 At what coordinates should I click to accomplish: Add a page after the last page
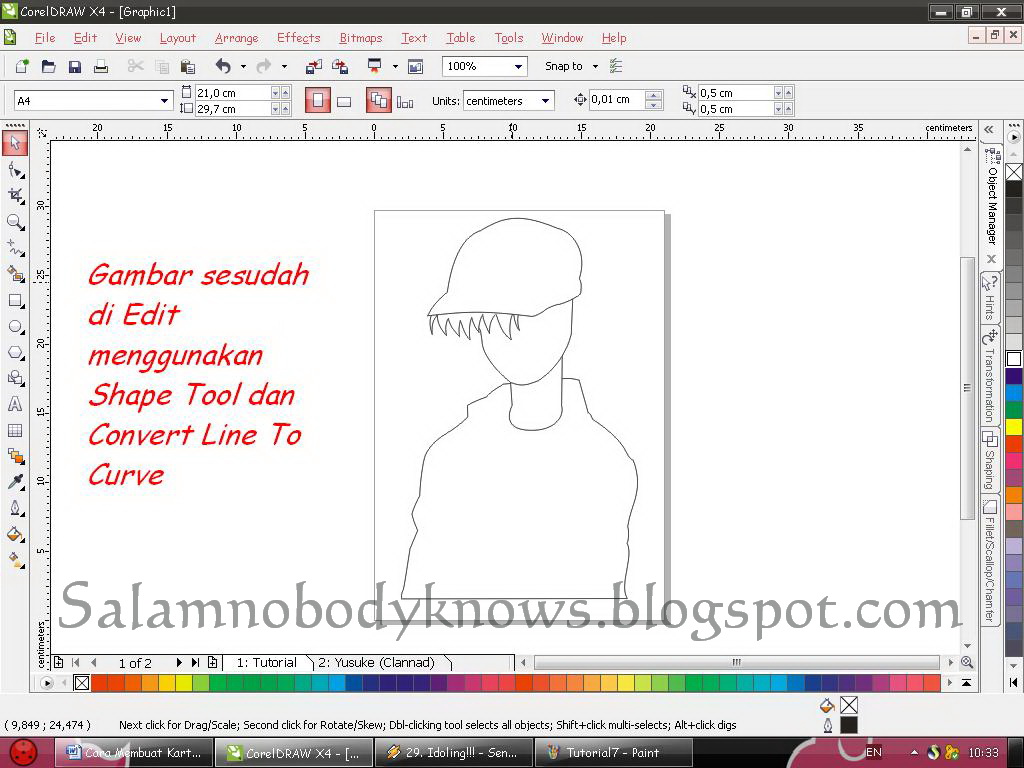(212, 662)
